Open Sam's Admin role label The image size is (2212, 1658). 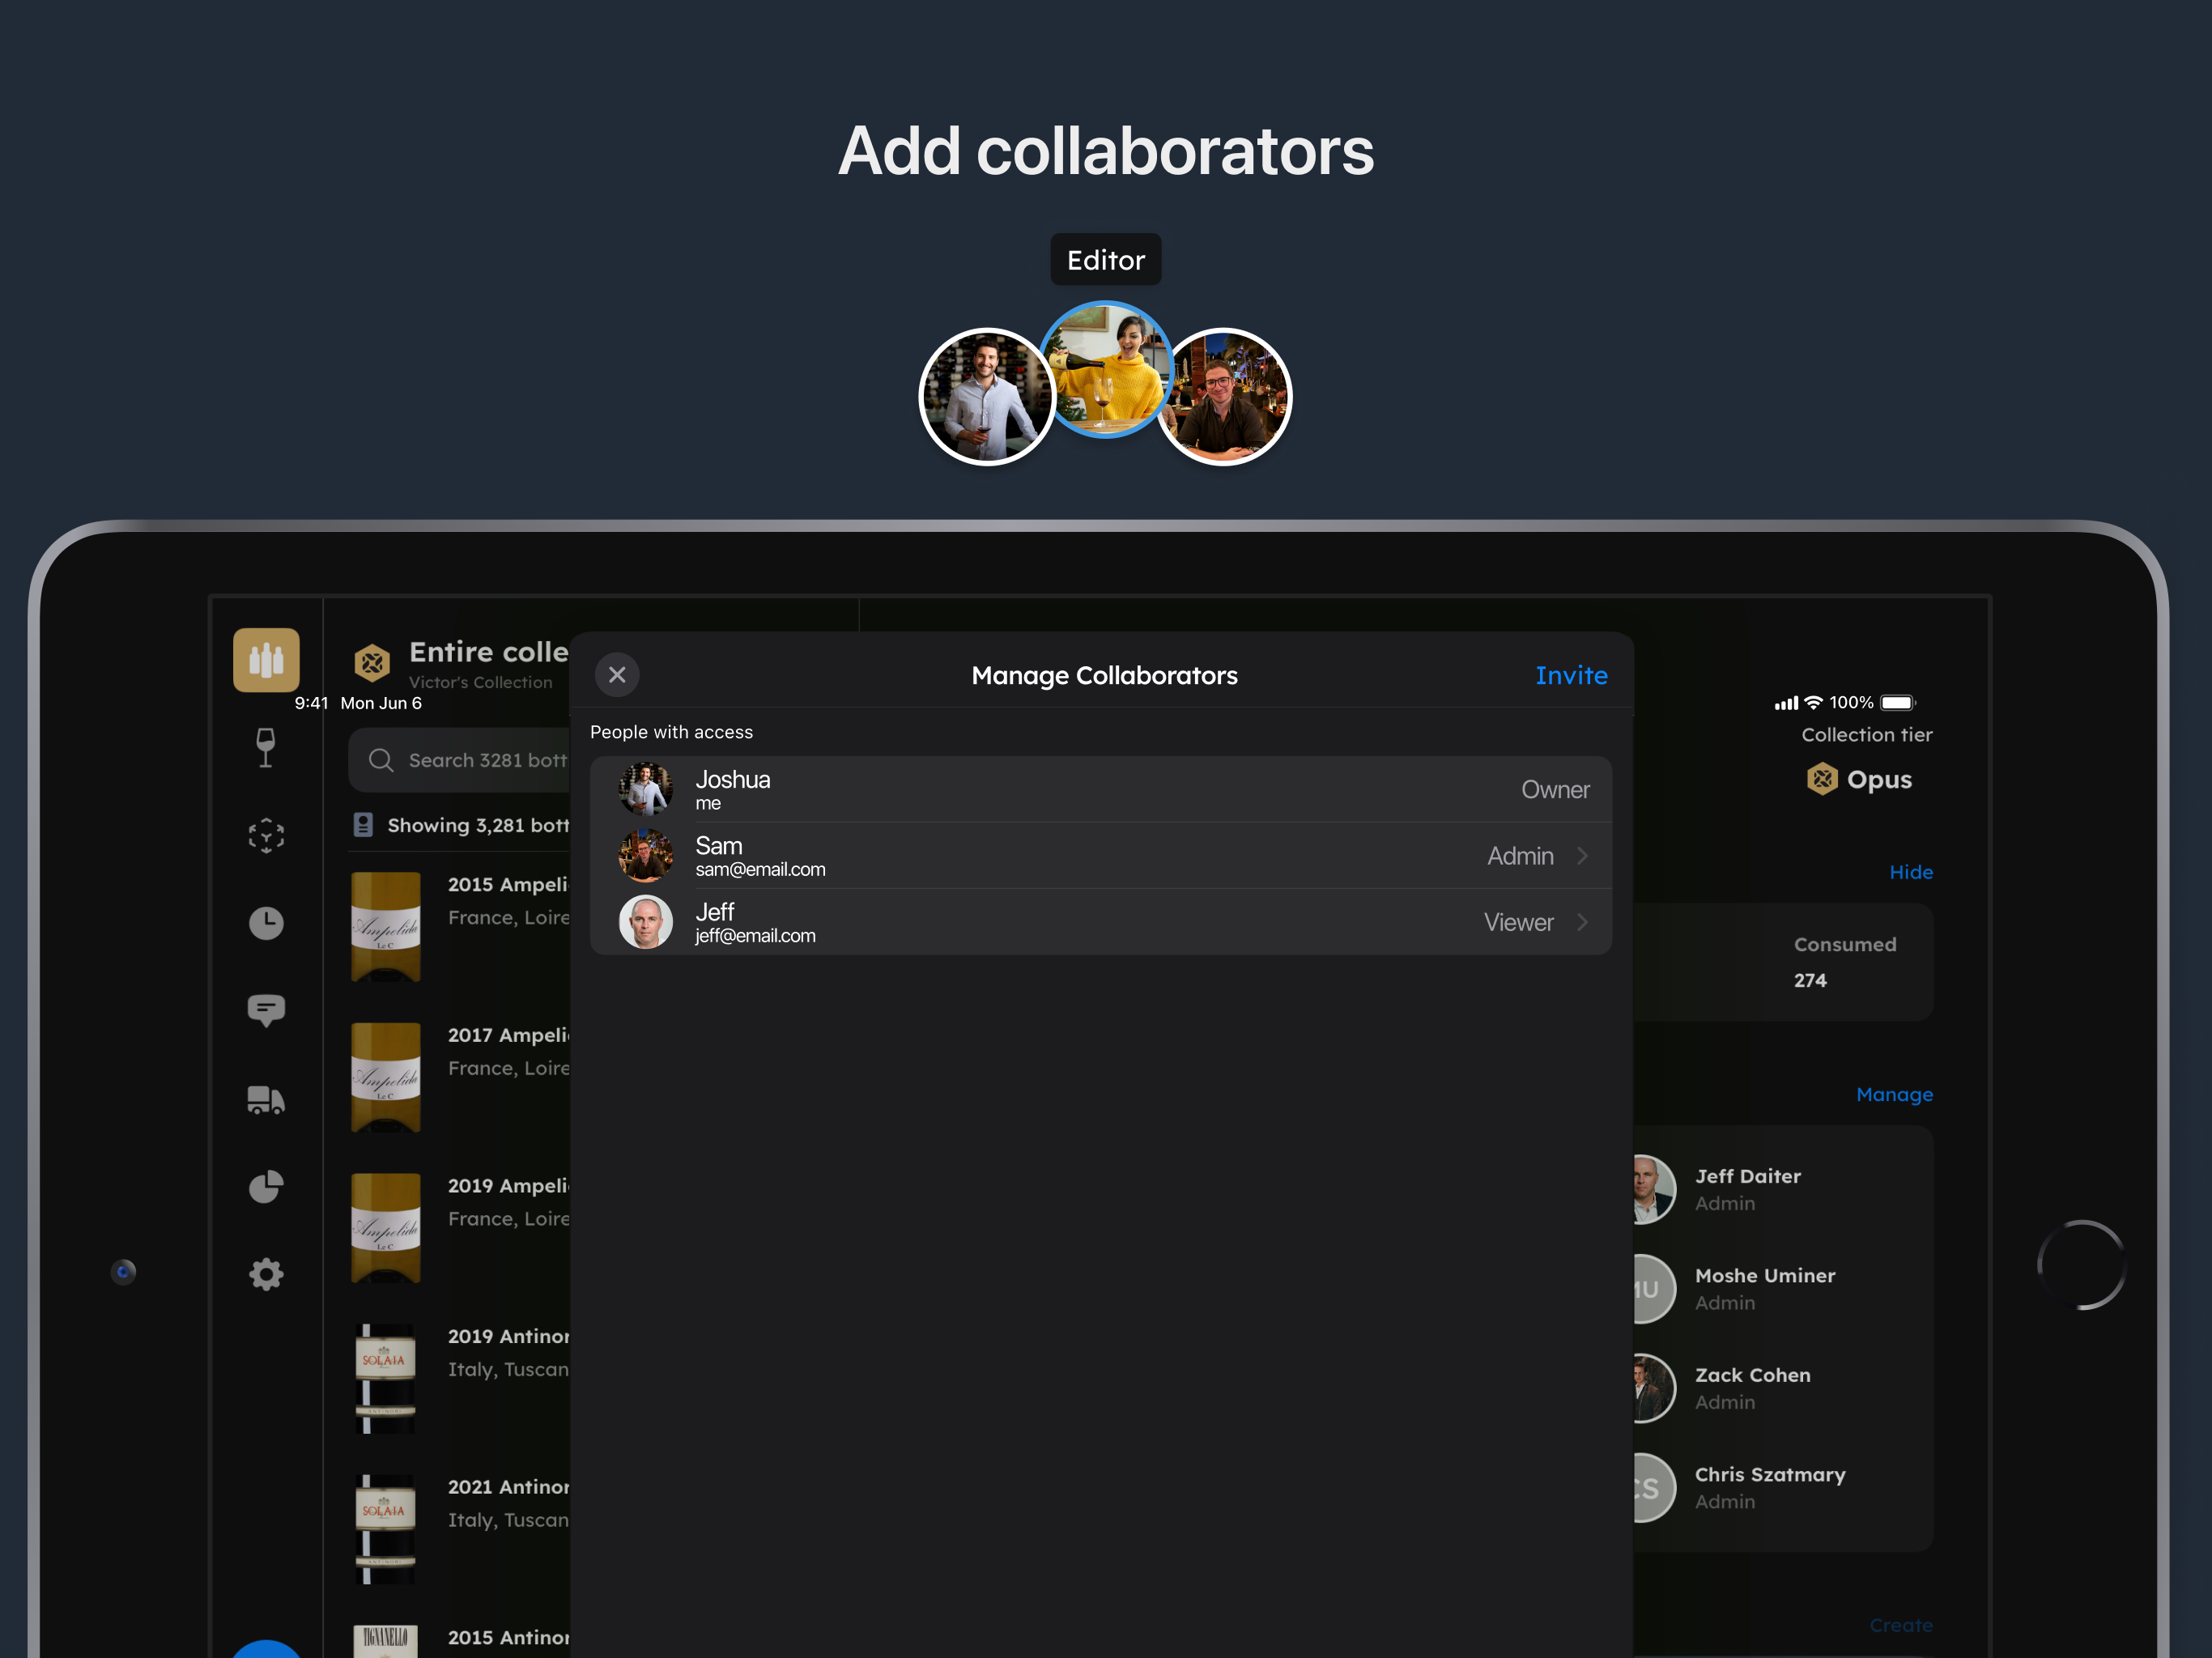(1520, 856)
